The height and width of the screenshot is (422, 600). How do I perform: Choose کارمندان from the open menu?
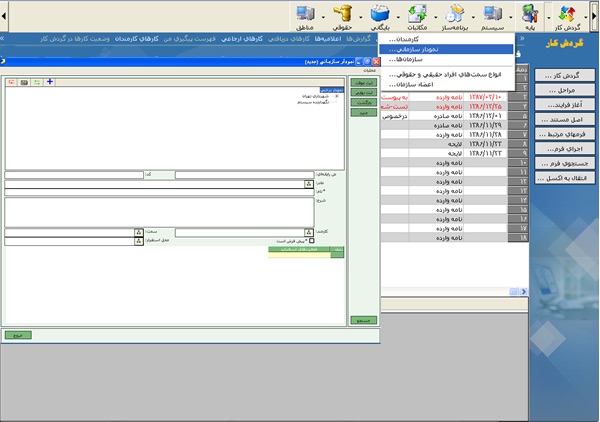[405, 39]
